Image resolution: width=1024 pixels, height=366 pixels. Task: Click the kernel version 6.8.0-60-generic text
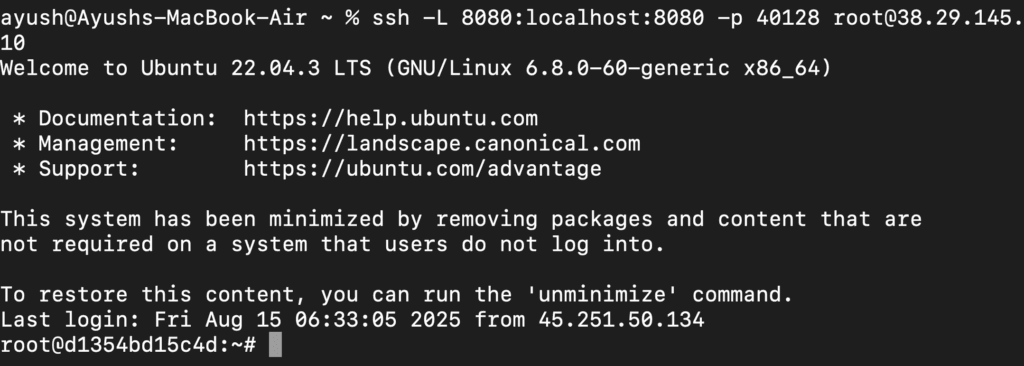coord(628,68)
